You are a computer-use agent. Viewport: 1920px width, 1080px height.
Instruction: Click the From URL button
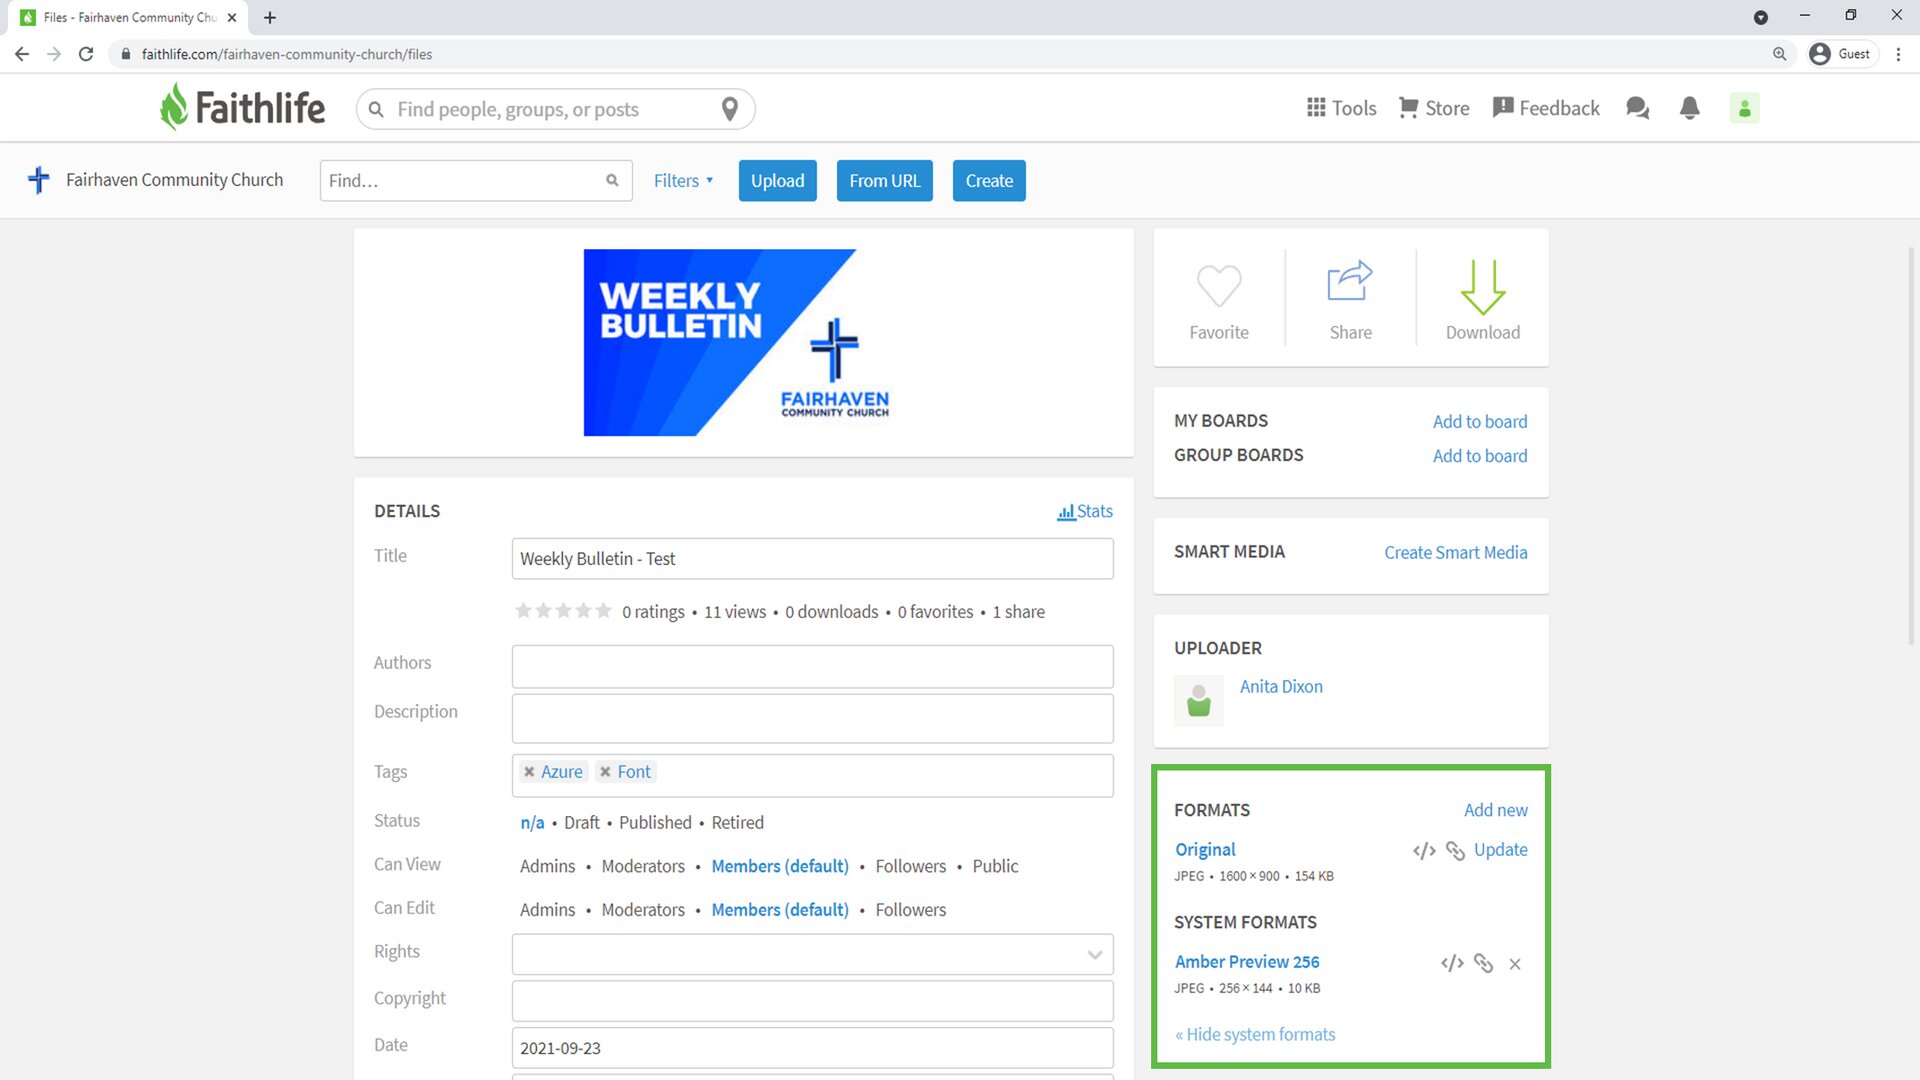click(884, 181)
